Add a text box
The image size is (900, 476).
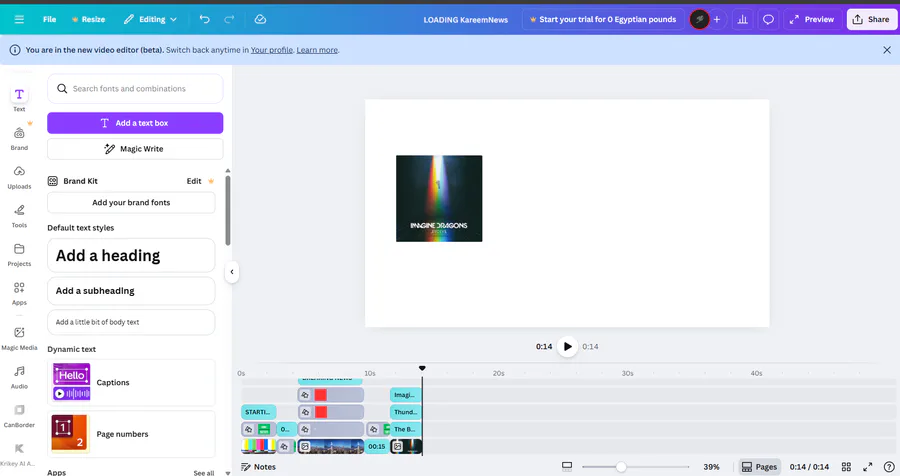click(135, 123)
